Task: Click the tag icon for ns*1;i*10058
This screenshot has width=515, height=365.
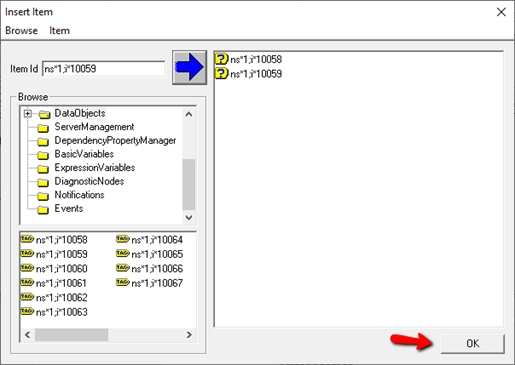Action: coord(27,239)
